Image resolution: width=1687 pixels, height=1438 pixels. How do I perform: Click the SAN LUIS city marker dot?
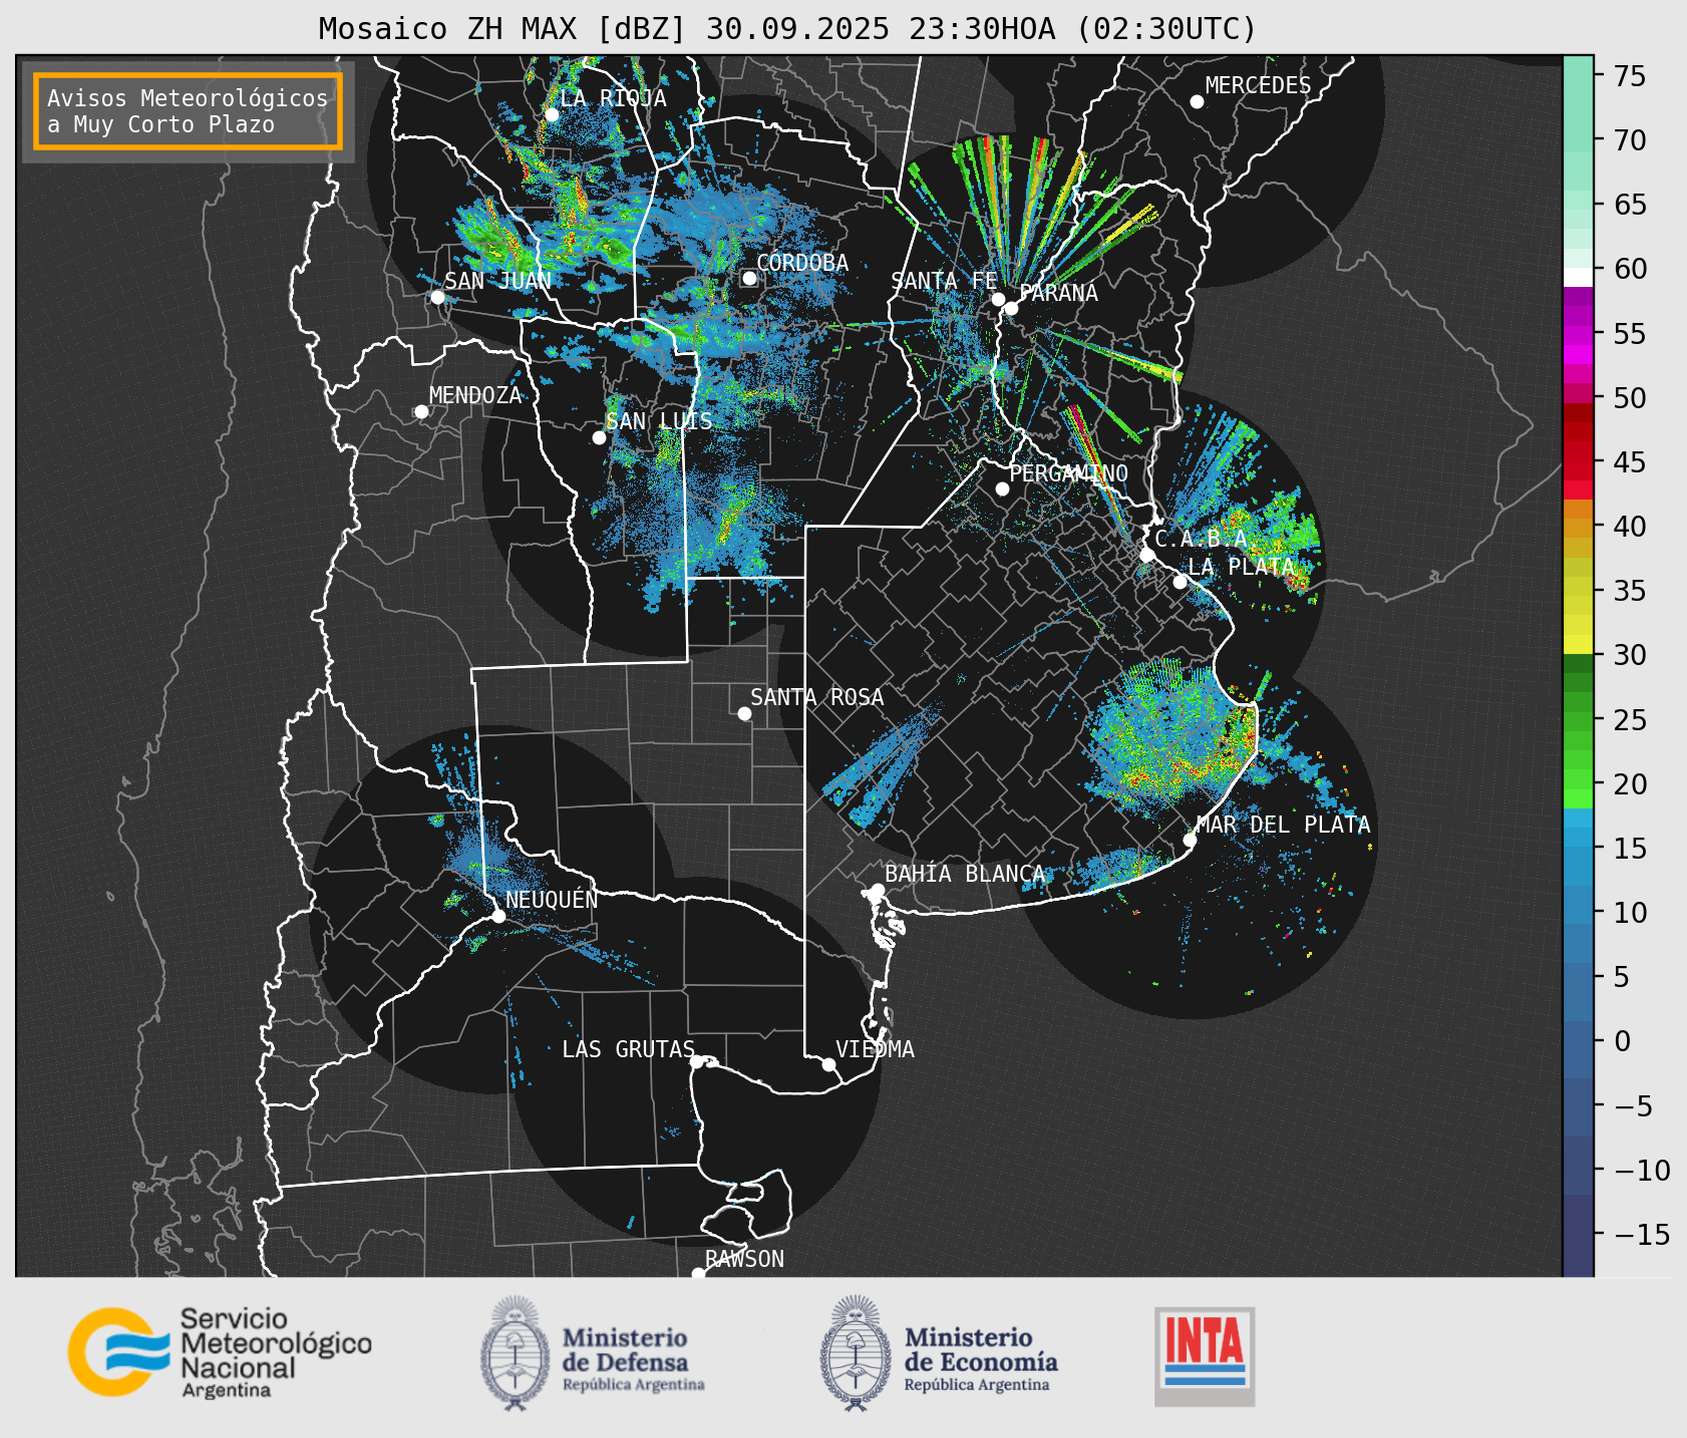pyautogui.click(x=599, y=438)
